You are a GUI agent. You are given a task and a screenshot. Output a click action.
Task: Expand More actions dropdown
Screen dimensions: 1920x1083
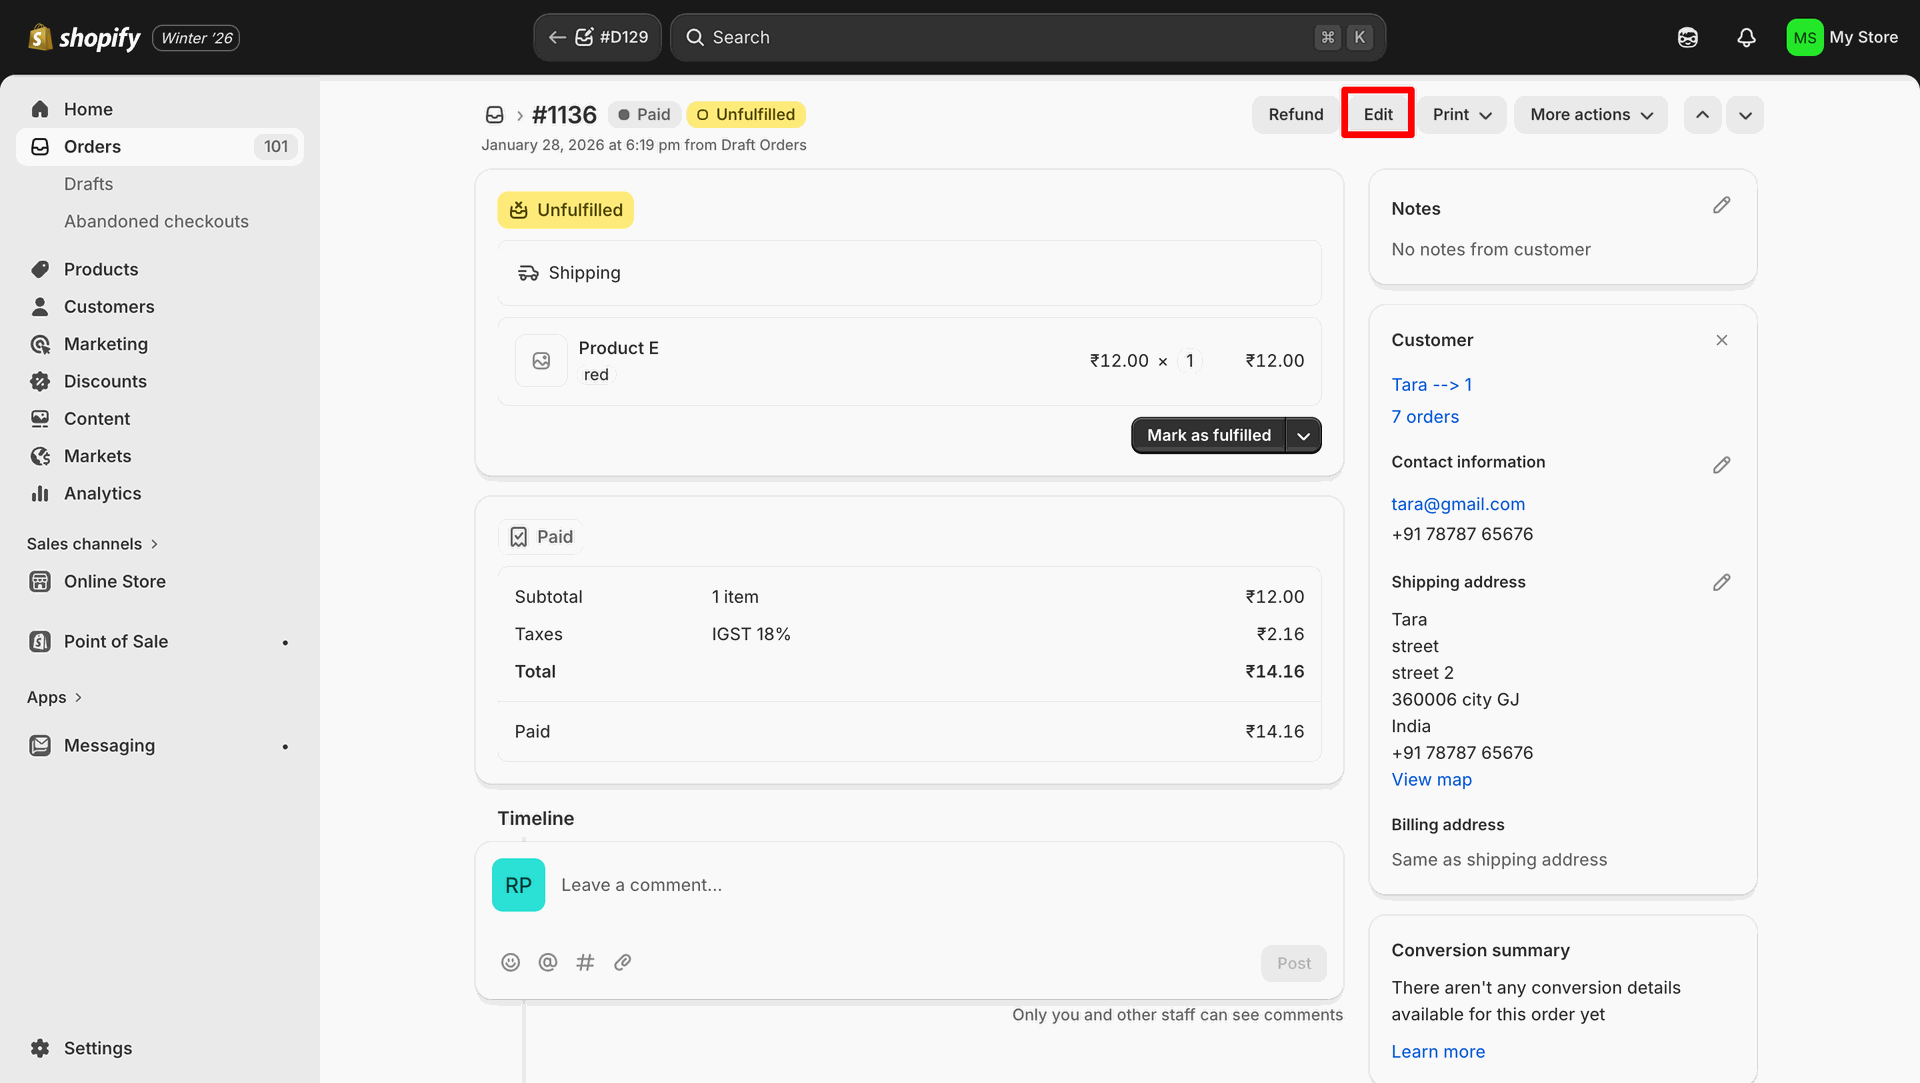pyautogui.click(x=1590, y=115)
